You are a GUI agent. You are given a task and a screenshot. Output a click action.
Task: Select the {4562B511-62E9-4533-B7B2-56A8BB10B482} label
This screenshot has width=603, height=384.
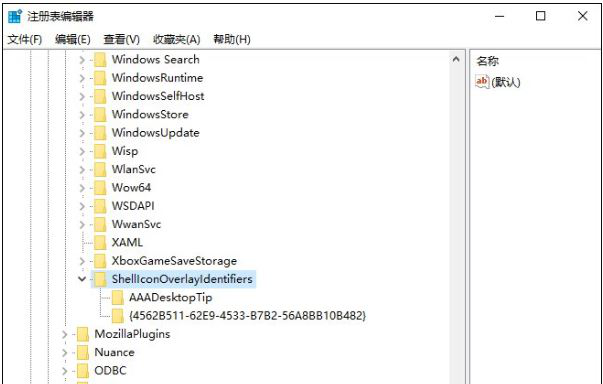pos(248,316)
